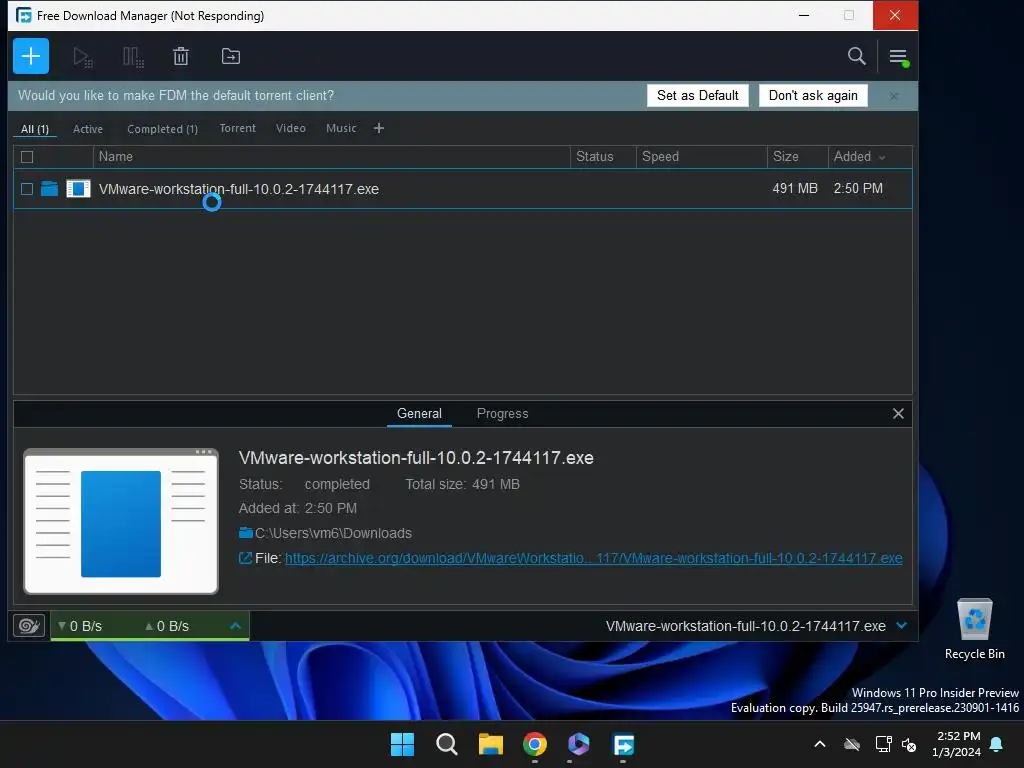Open File Explorer from the taskbar
1024x768 pixels.
pos(490,744)
